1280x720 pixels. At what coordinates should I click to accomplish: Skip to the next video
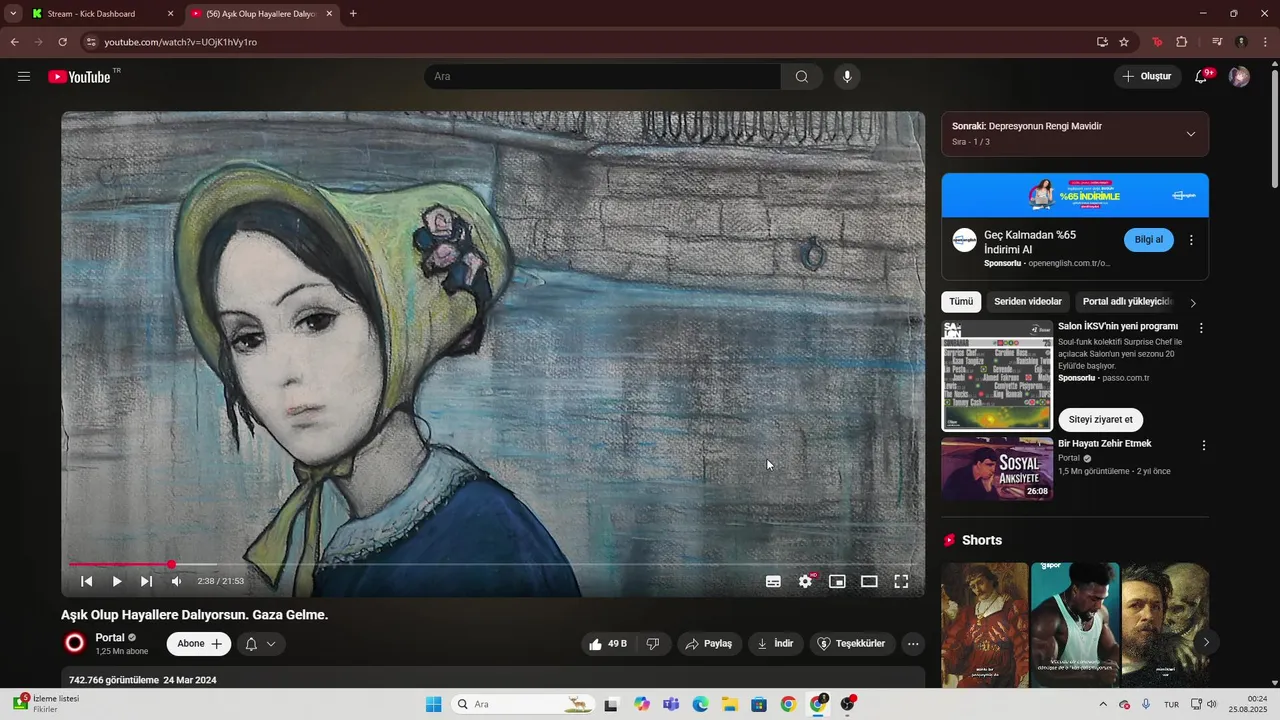tap(147, 581)
